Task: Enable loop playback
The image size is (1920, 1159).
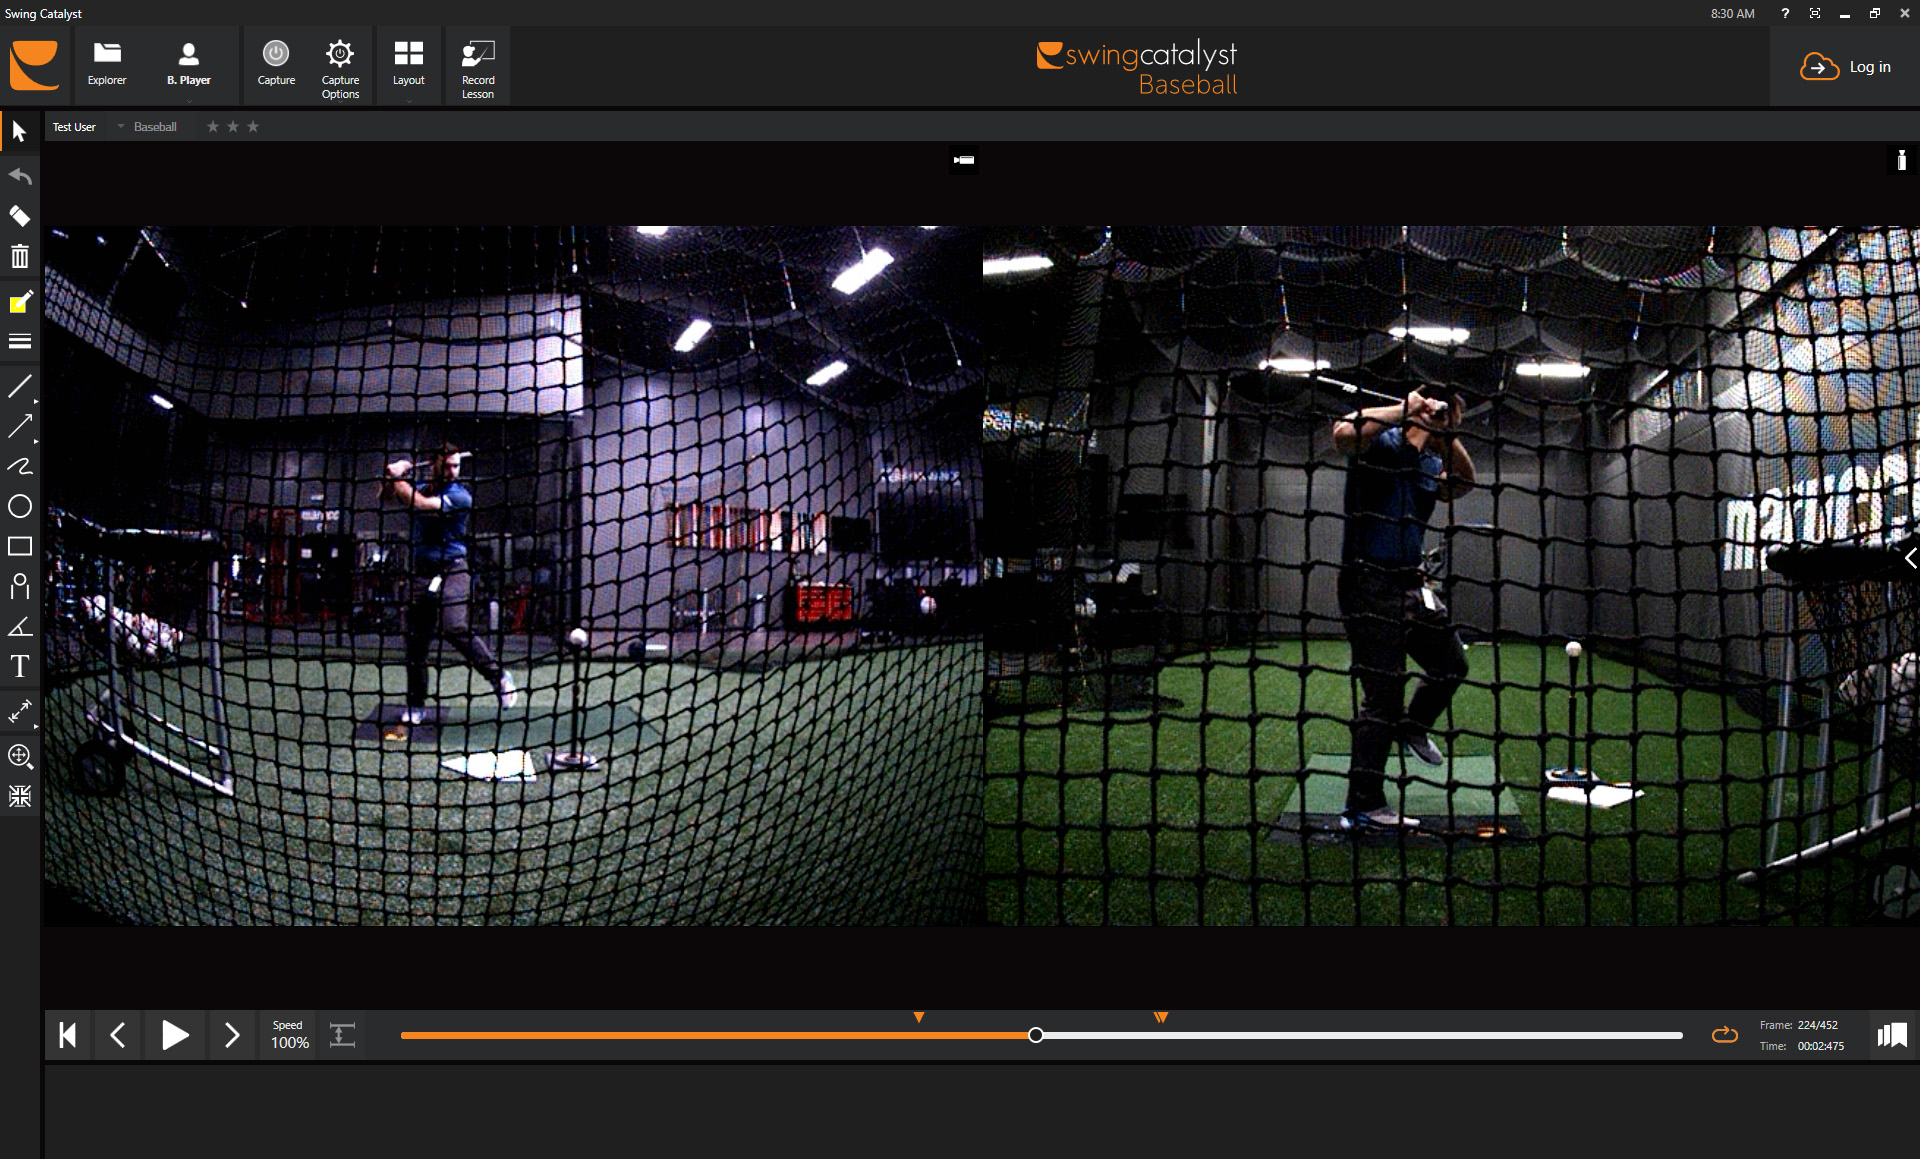Action: coord(1726,1035)
